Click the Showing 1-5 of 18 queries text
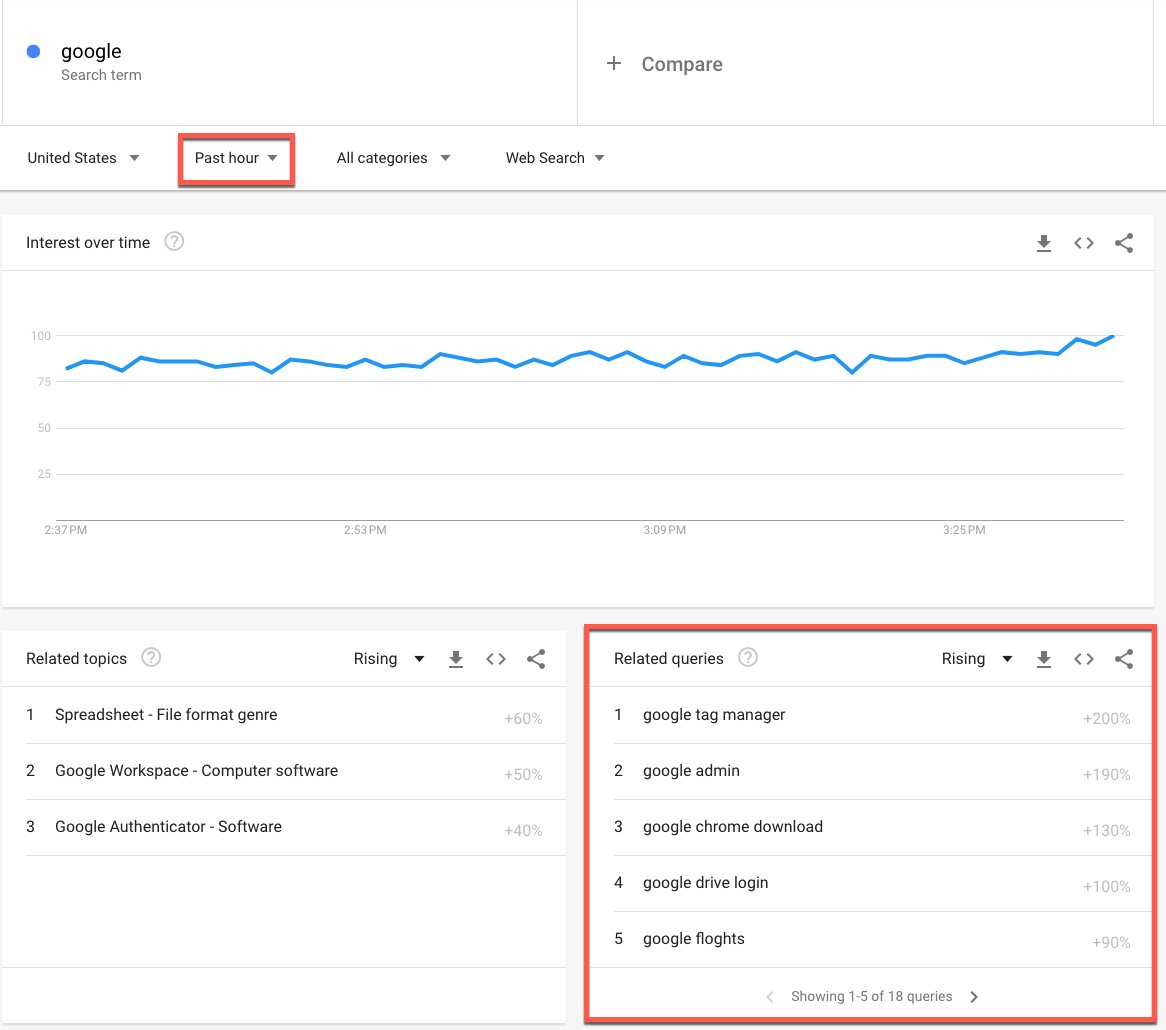Viewport: 1166px width, 1030px height. [872, 997]
